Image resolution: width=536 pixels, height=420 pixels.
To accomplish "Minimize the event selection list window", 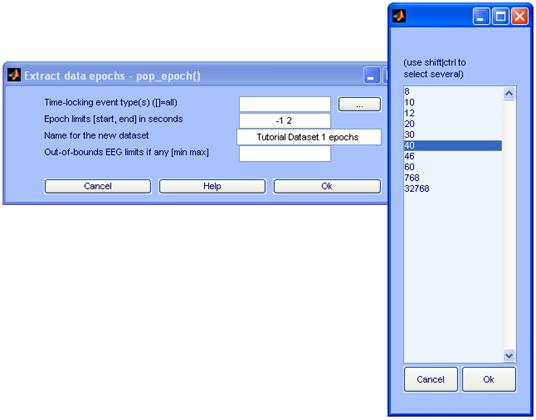I will click(x=481, y=16).
